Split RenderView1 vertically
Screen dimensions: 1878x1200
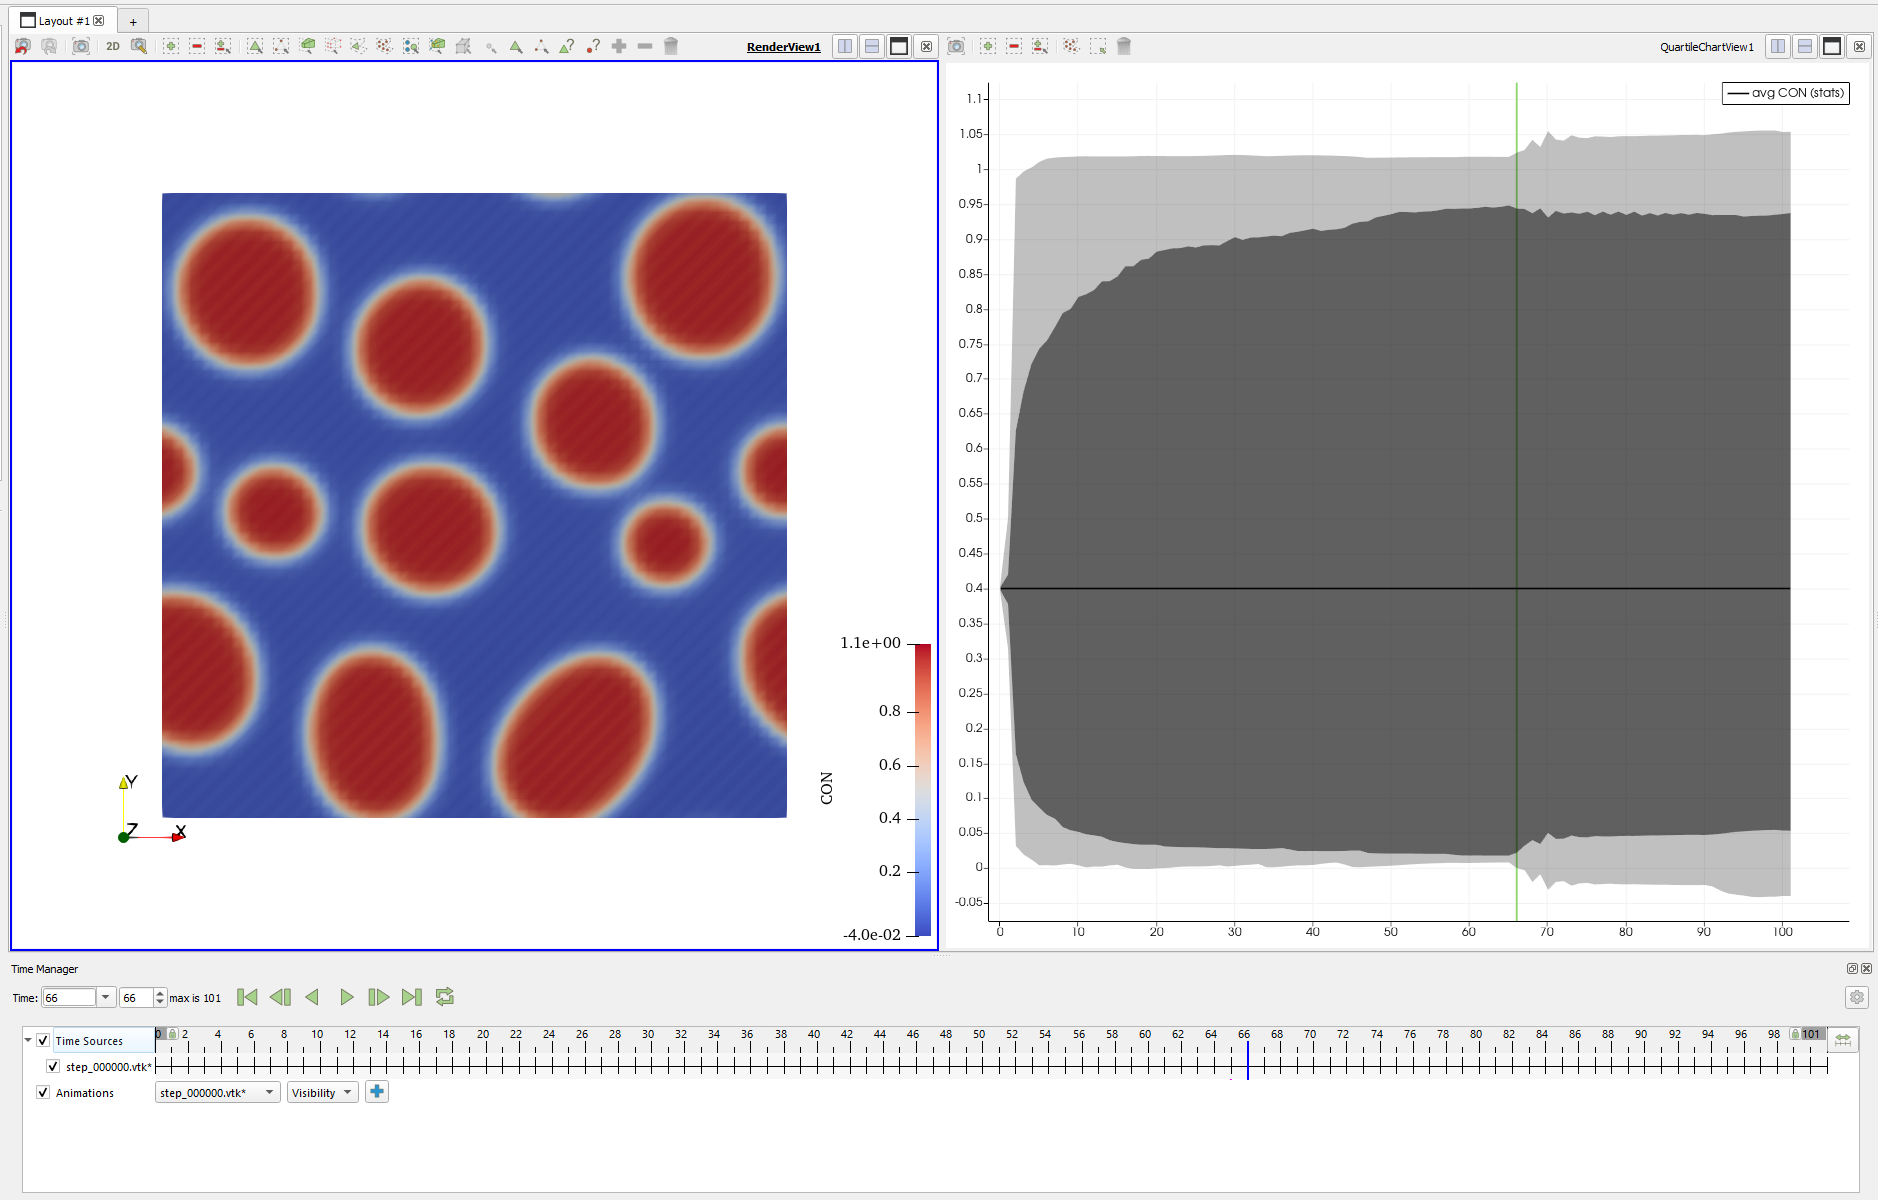[872, 46]
